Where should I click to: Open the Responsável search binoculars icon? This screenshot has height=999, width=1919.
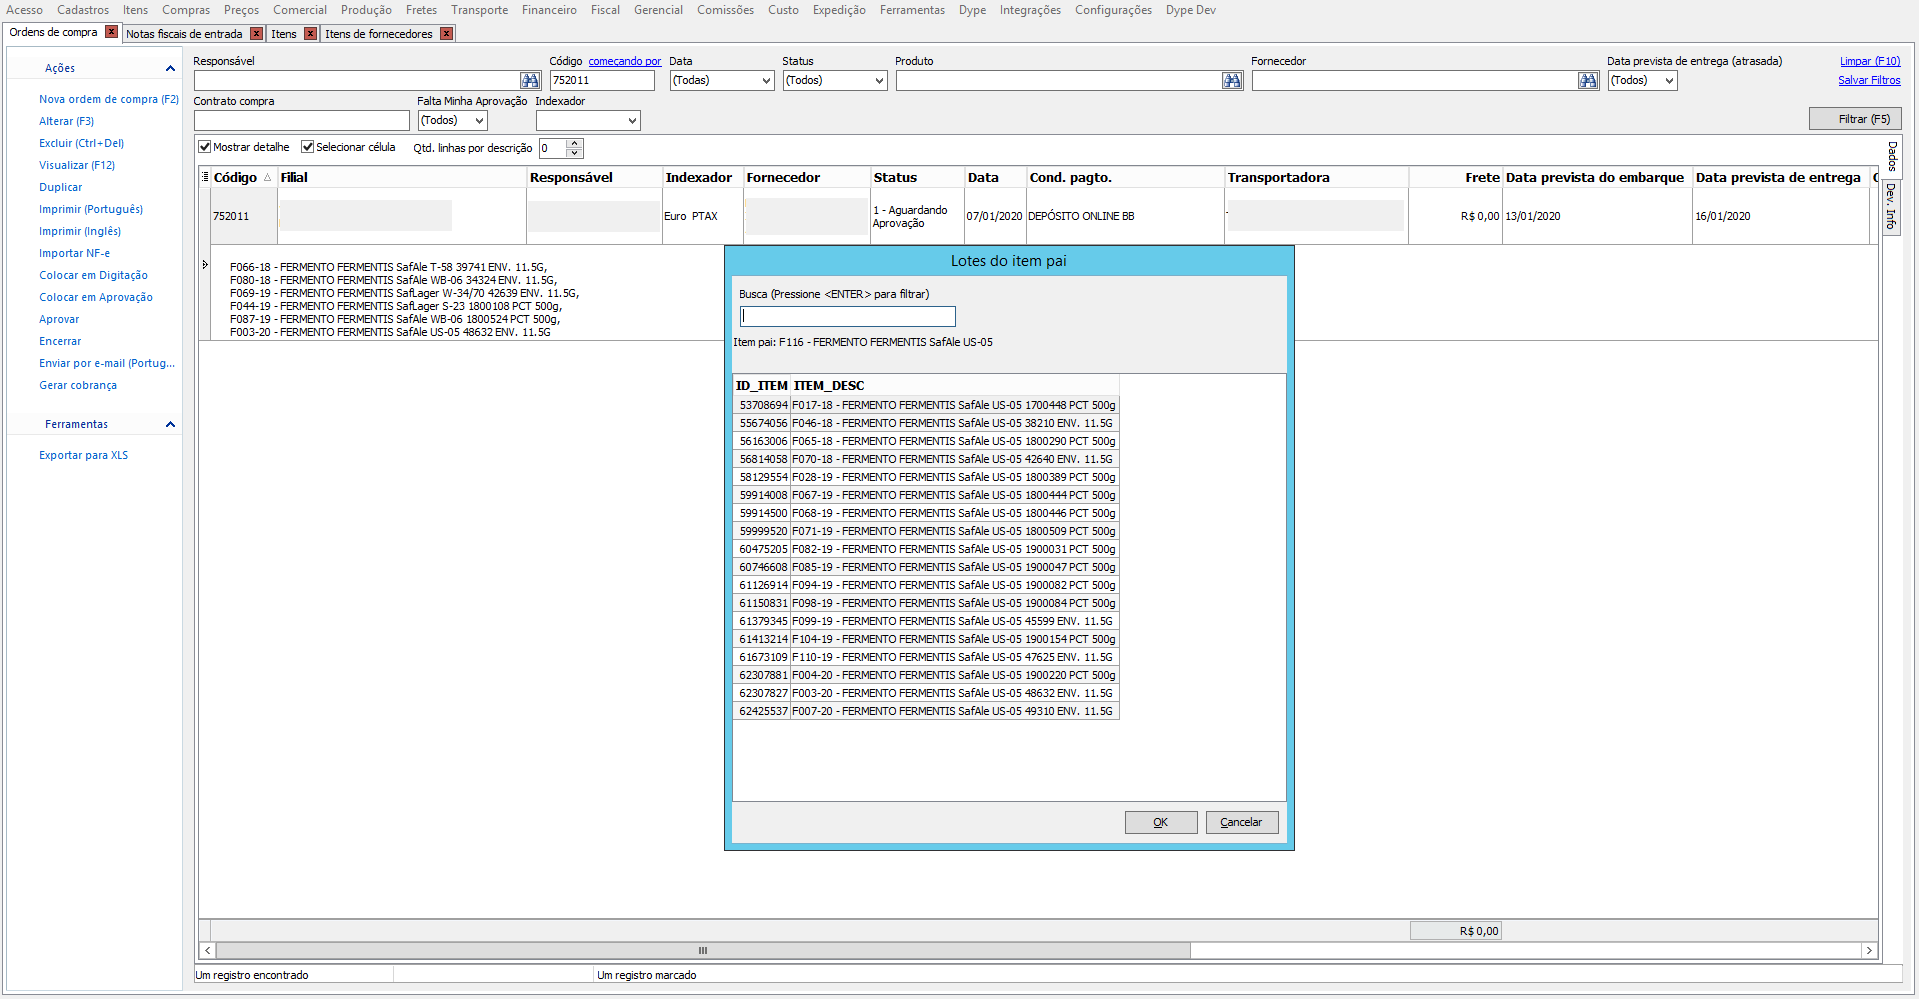(530, 80)
